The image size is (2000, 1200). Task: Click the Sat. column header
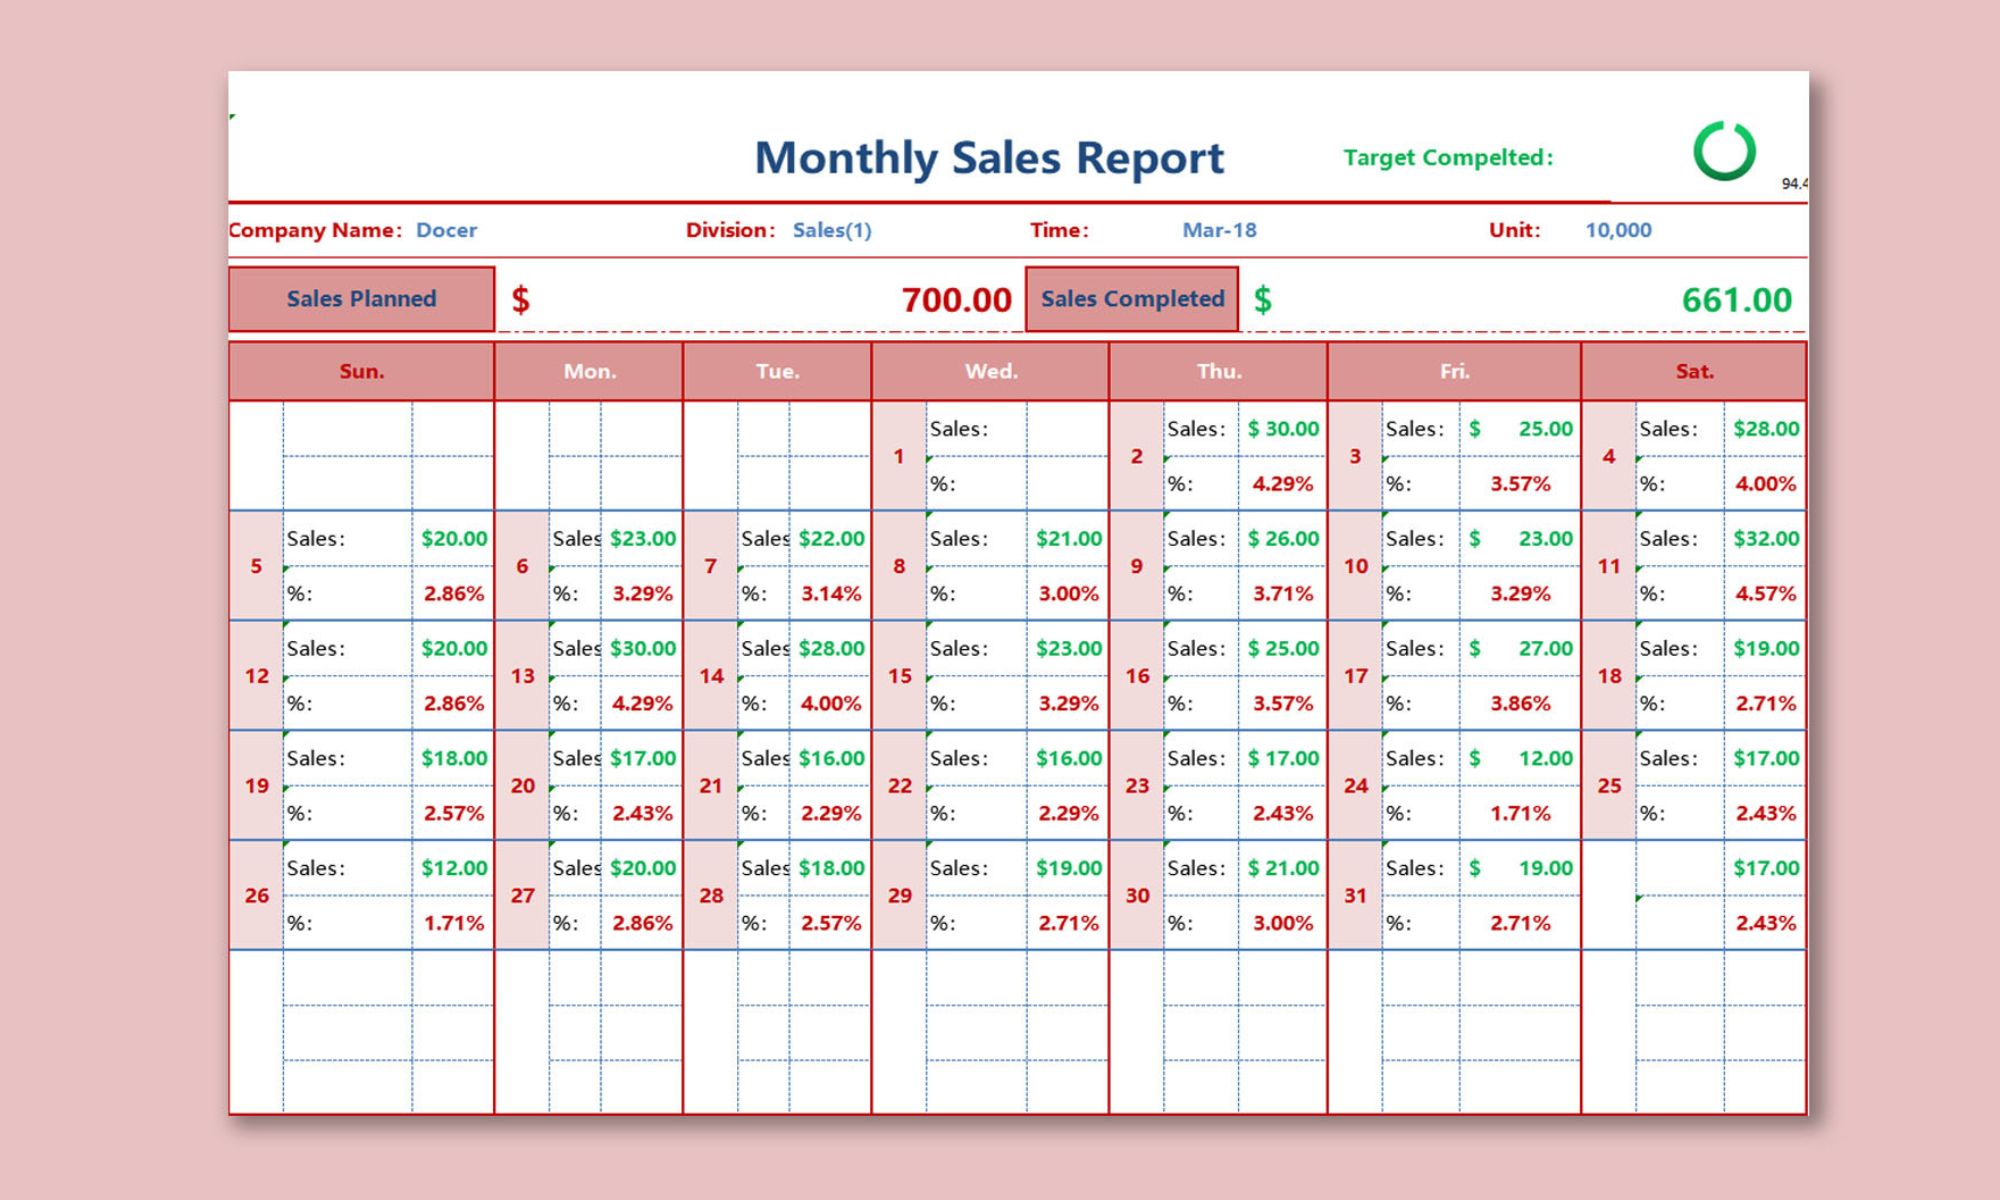[x=1694, y=371]
